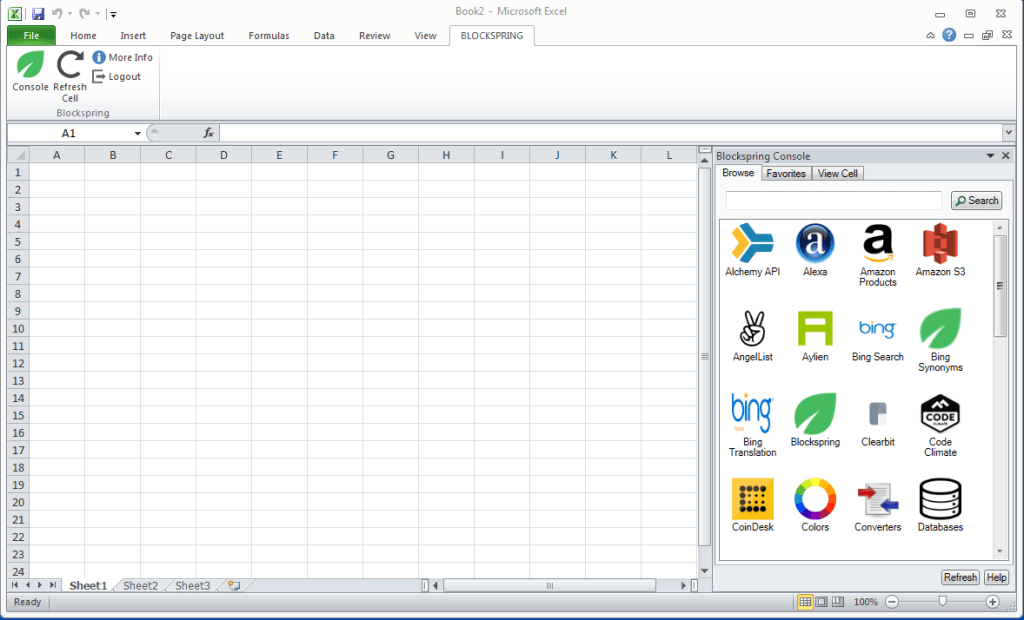Screen dimensions: 1024x620
Task: Select the Converters block
Action: pos(878,506)
